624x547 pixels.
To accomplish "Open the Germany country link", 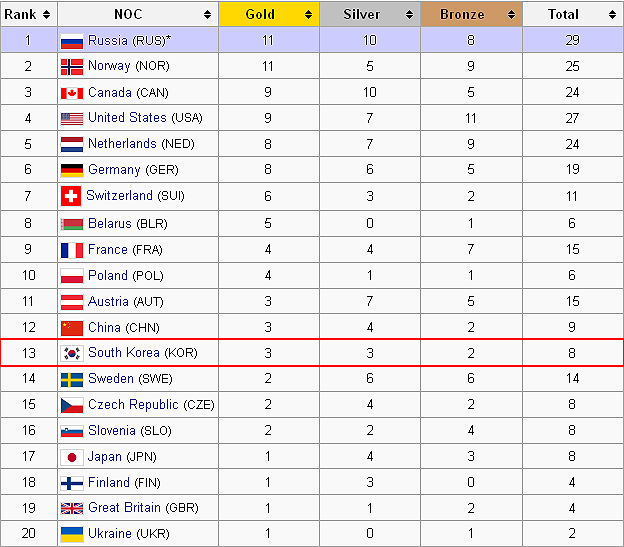I will pos(114,170).
